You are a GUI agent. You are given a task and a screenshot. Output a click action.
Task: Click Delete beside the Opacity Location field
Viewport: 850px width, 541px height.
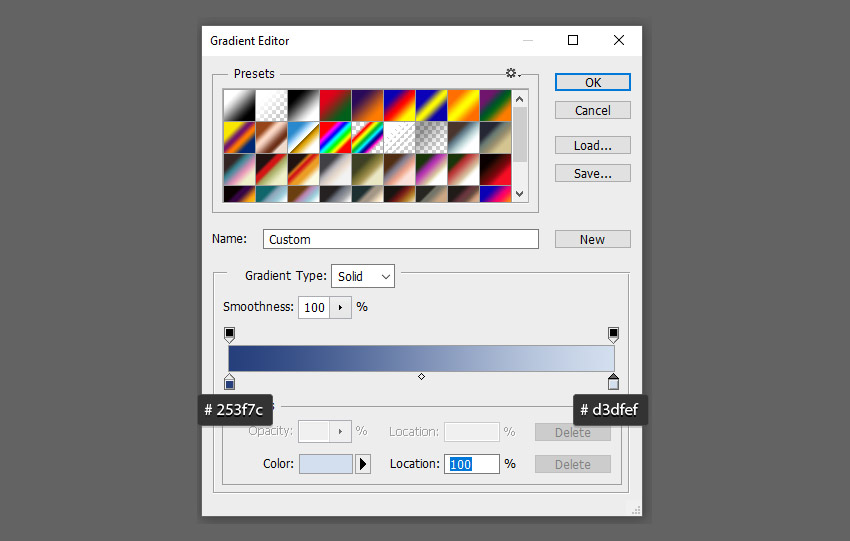pos(572,432)
